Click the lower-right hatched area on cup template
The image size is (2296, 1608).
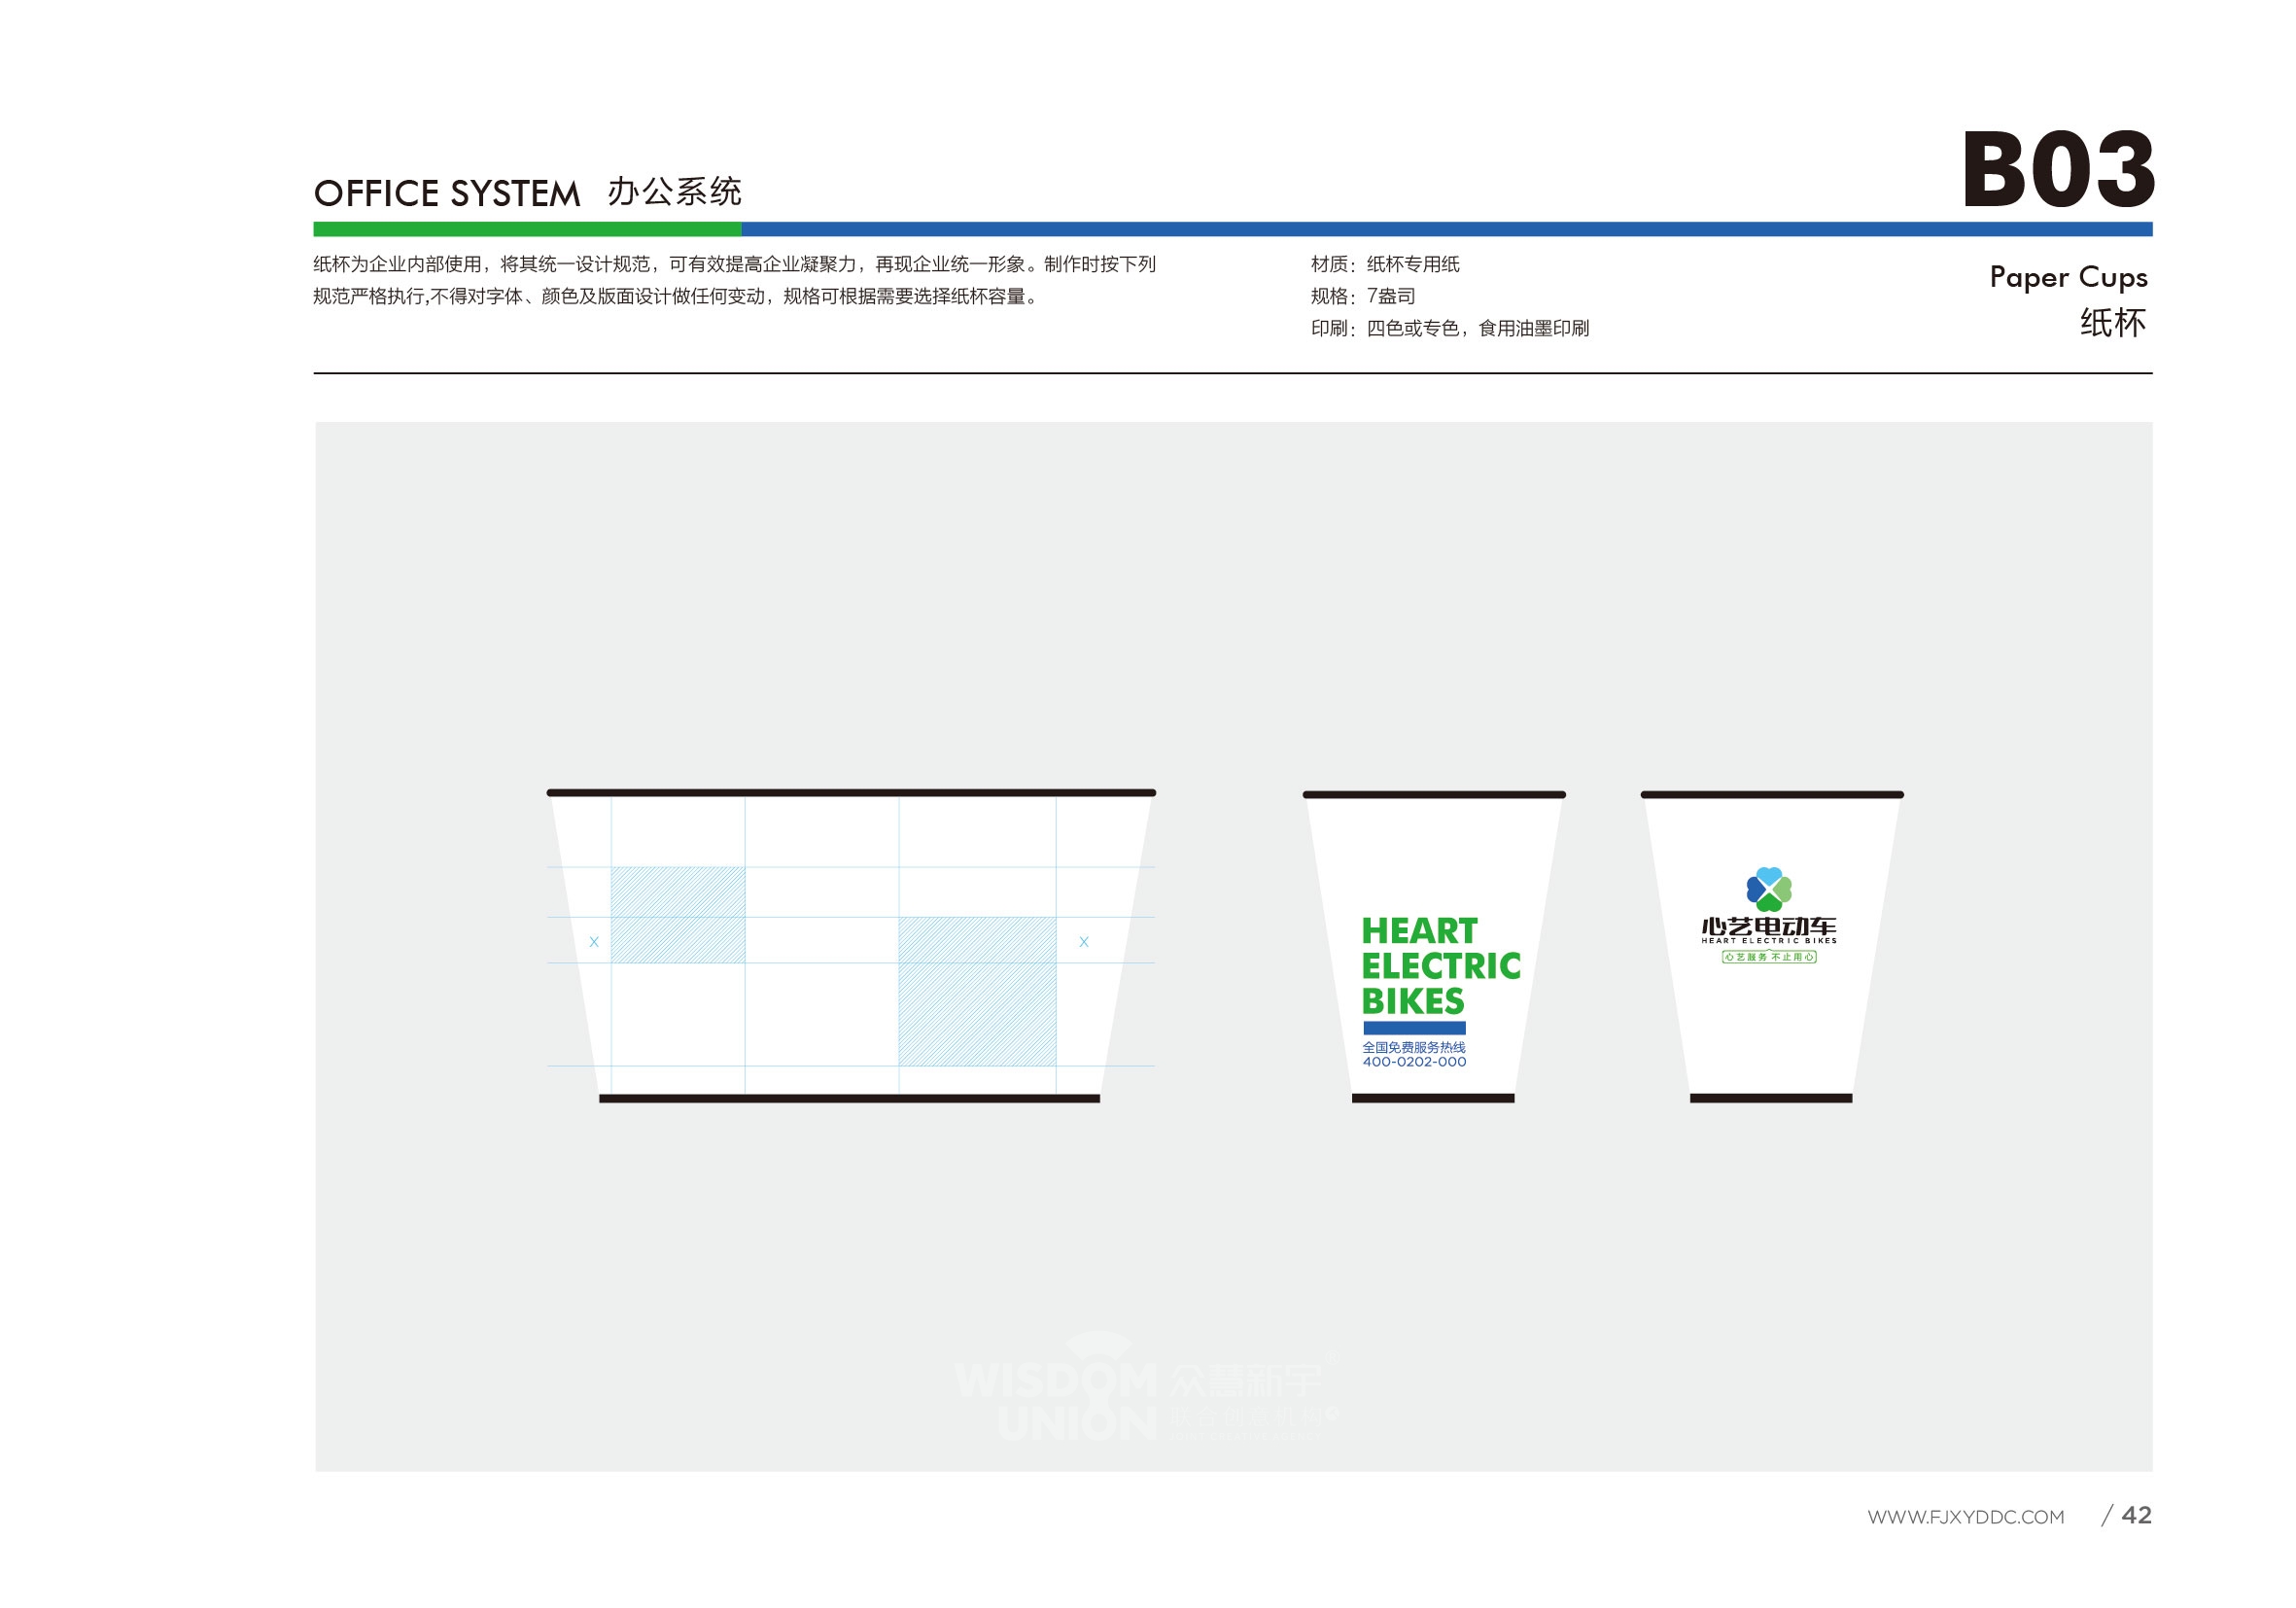click(977, 991)
